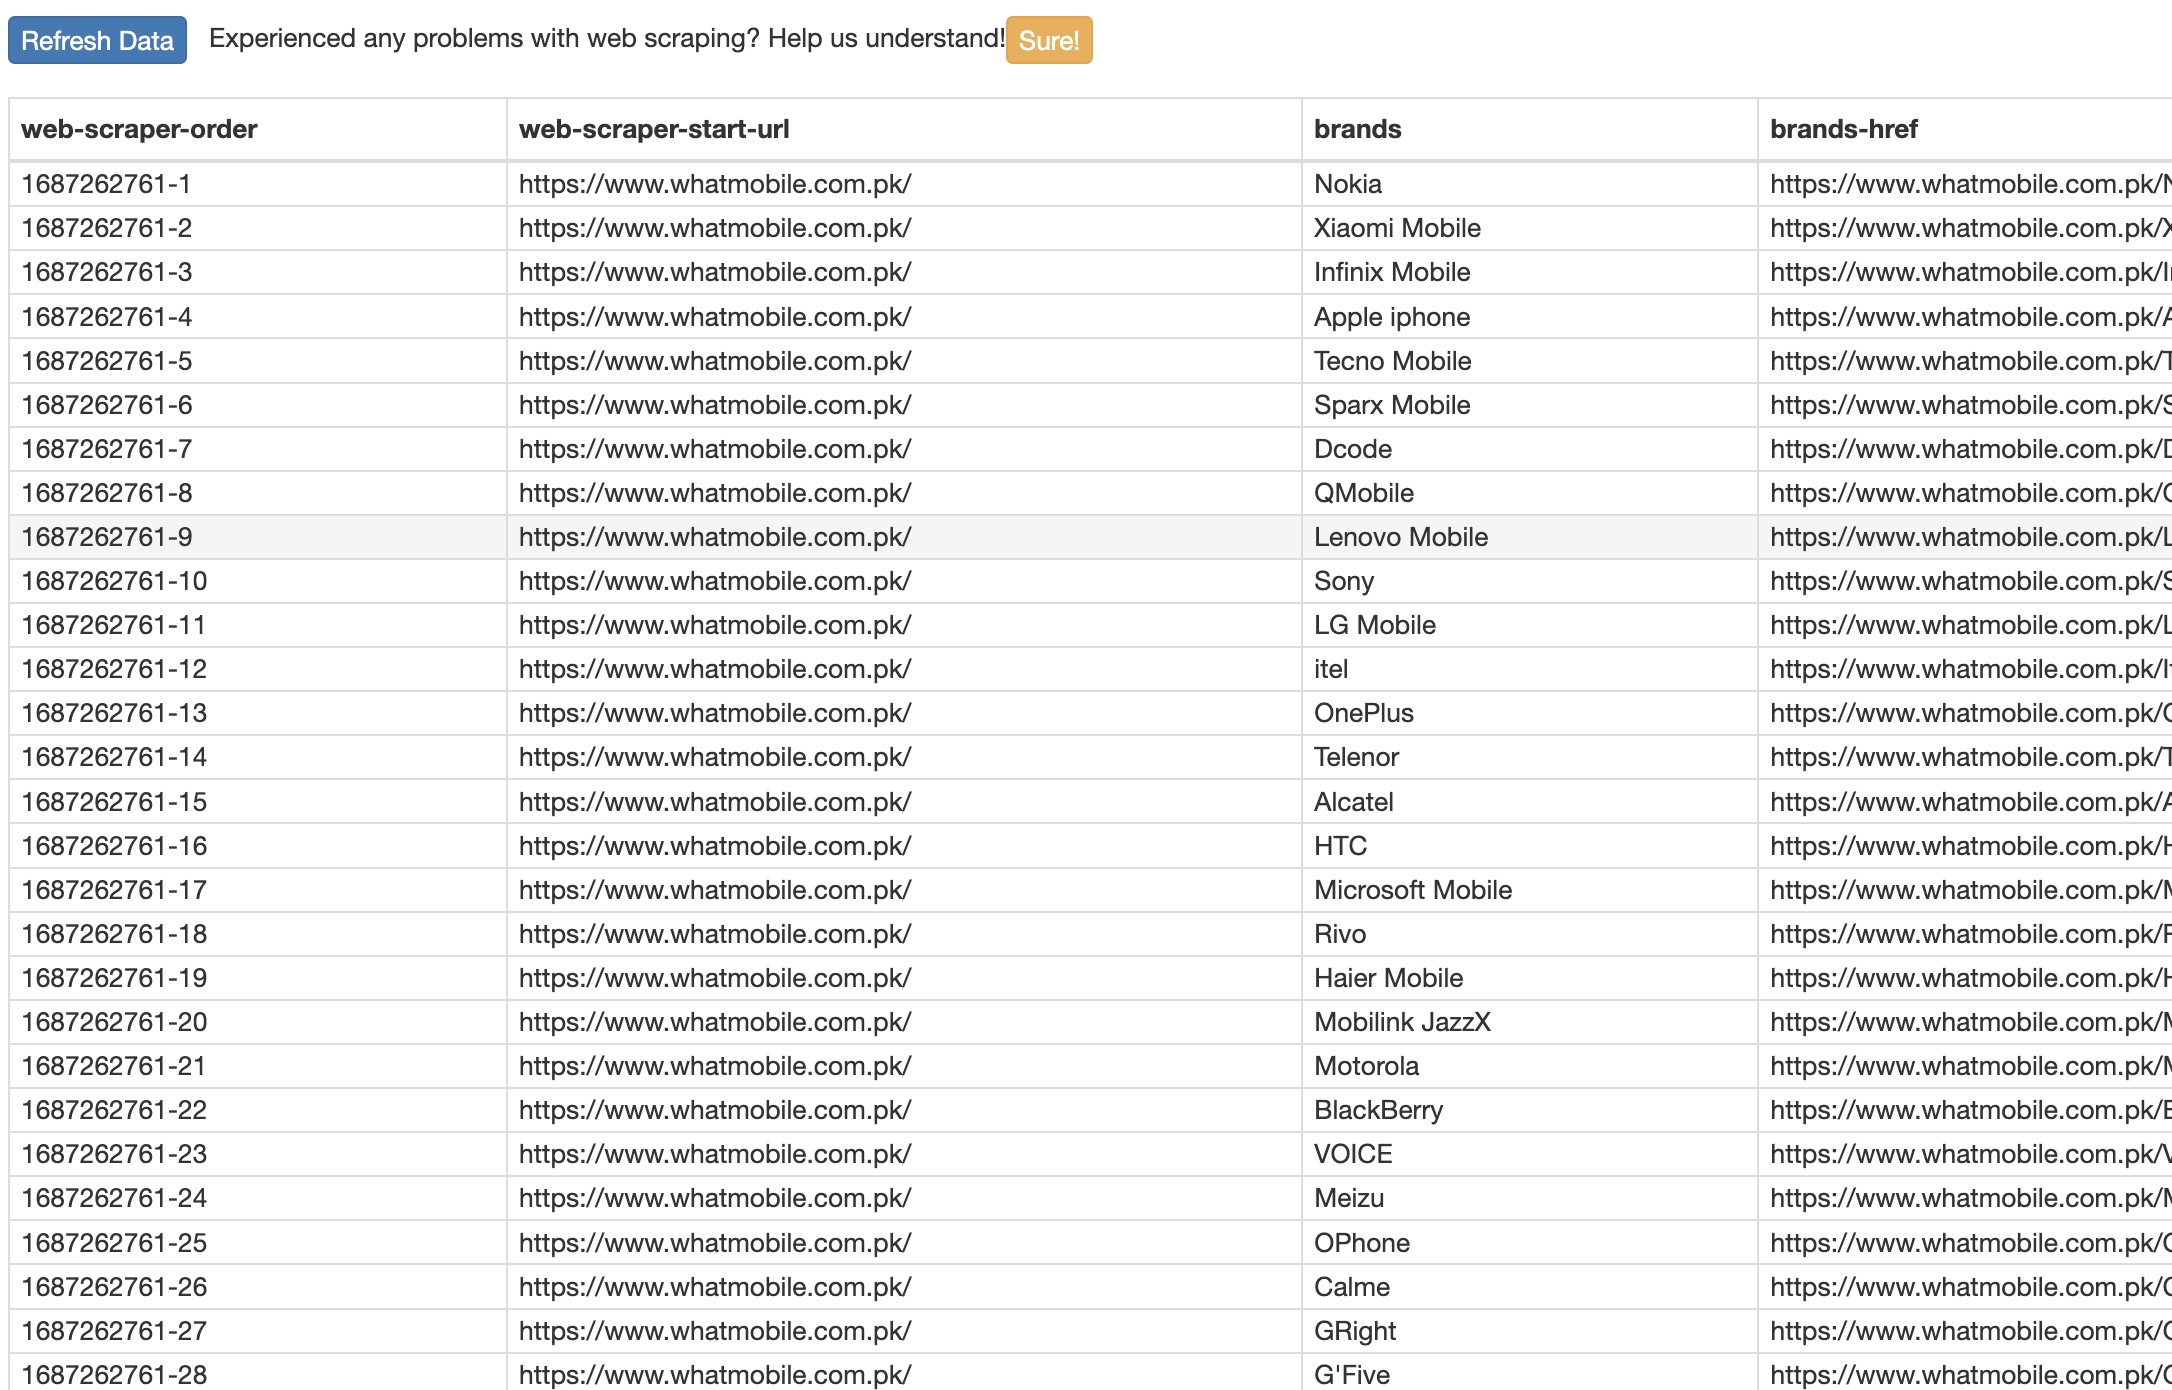Select the Xiaomi Mobile cell
Viewport: 2172px width, 1390px height.
[x=1530, y=228]
